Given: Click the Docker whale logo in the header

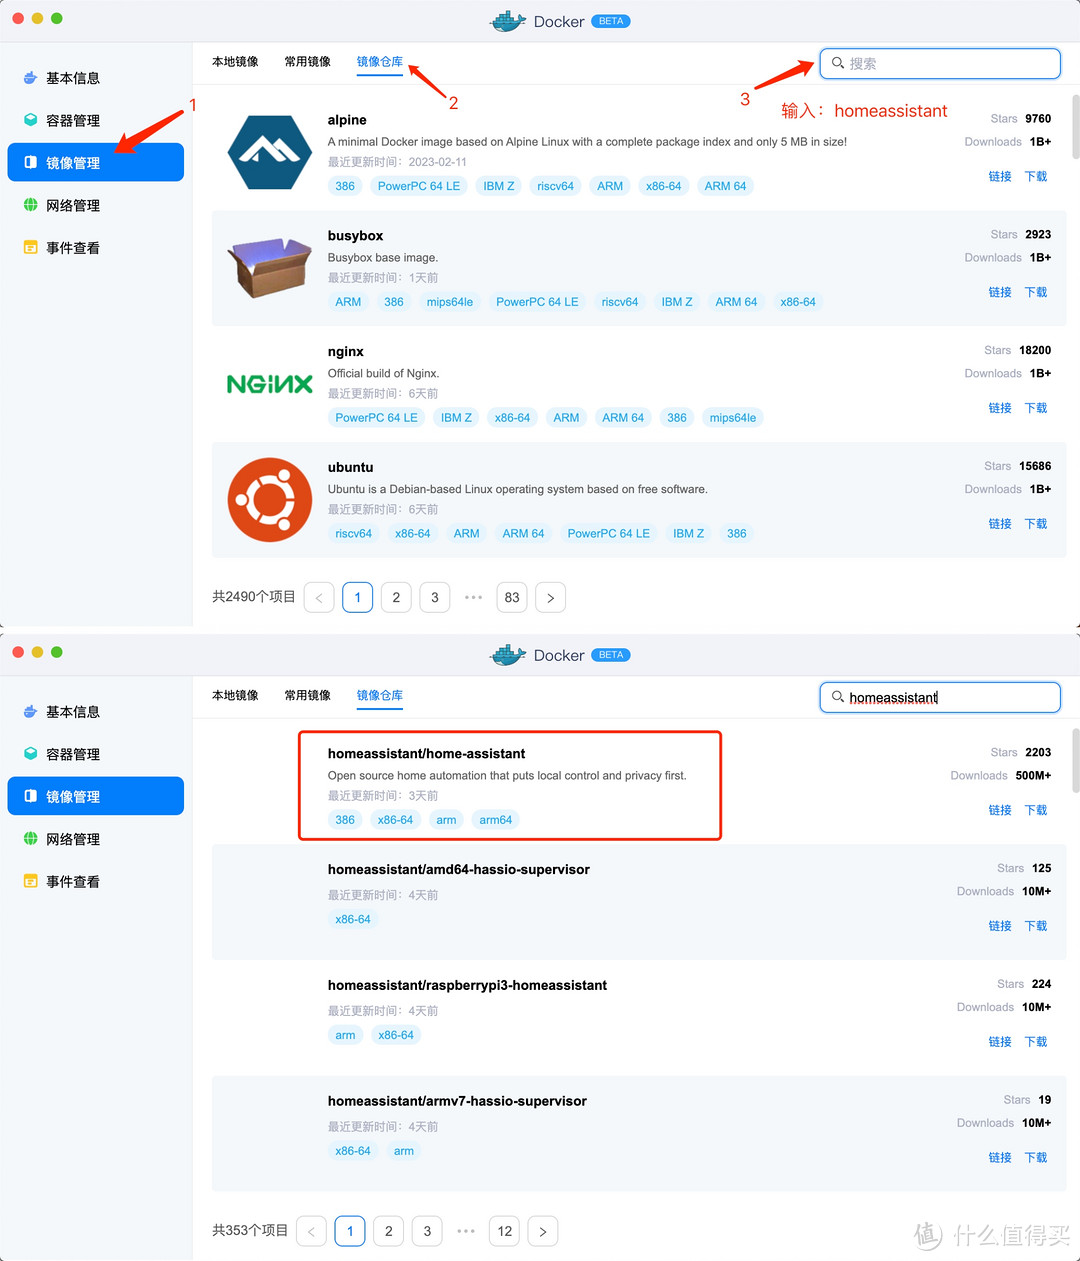Looking at the screenshot, I should [508, 21].
